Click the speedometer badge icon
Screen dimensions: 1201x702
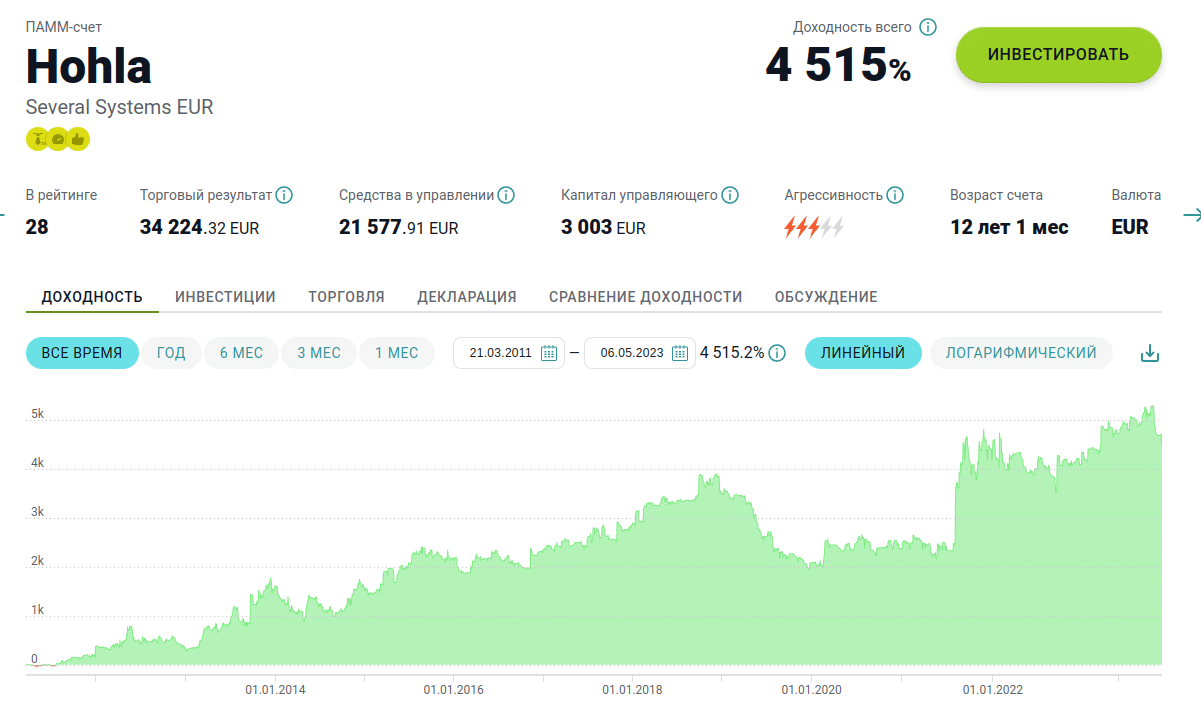[58, 139]
